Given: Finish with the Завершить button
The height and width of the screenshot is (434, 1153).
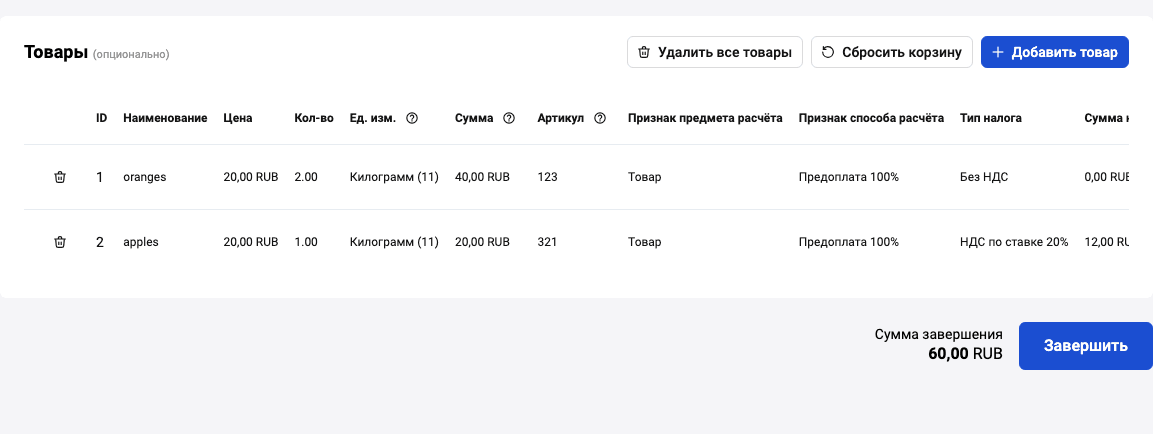Looking at the screenshot, I should pyautogui.click(x=1085, y=346).
